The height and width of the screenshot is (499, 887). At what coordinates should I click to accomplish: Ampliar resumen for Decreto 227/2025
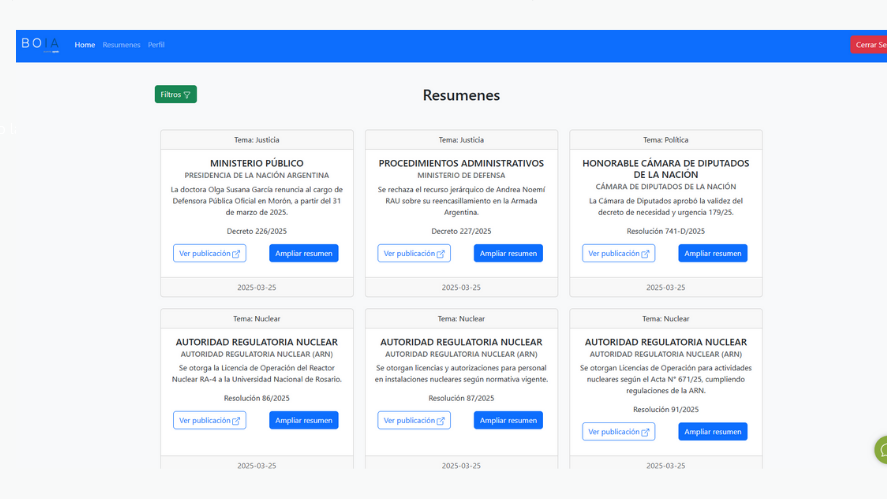click(508, 253)
